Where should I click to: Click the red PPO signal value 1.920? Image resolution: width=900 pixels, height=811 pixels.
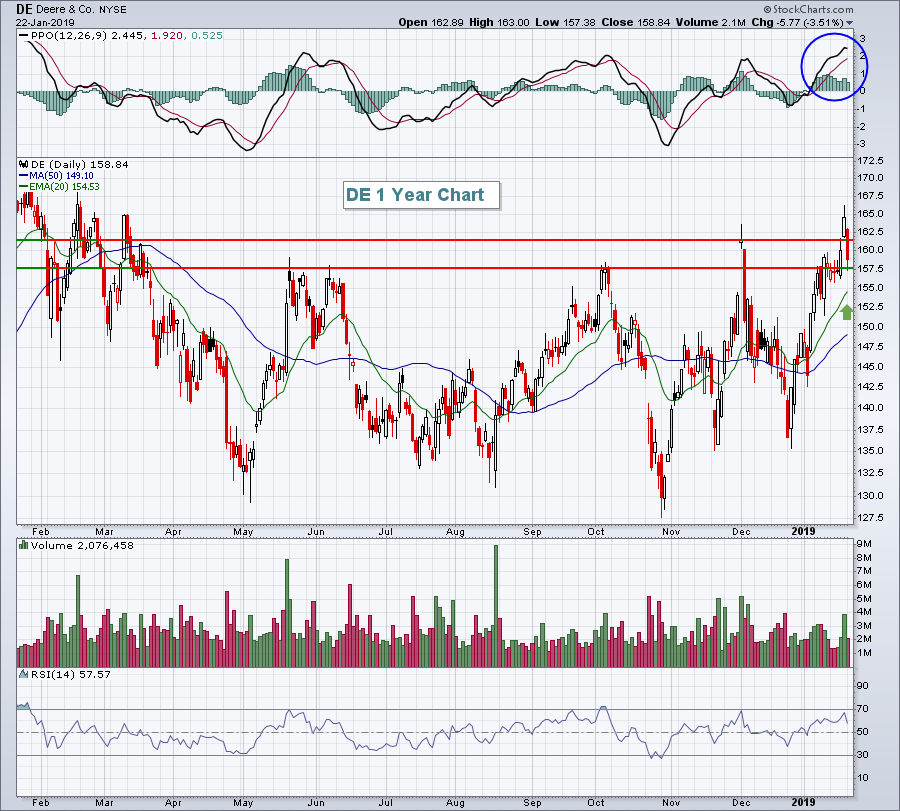point(167,36)
